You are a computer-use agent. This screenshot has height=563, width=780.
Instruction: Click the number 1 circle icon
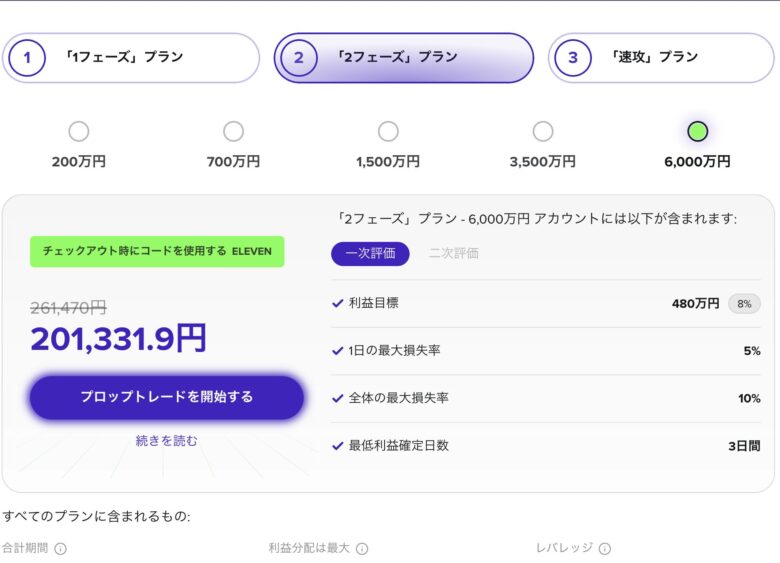(27, 58)
